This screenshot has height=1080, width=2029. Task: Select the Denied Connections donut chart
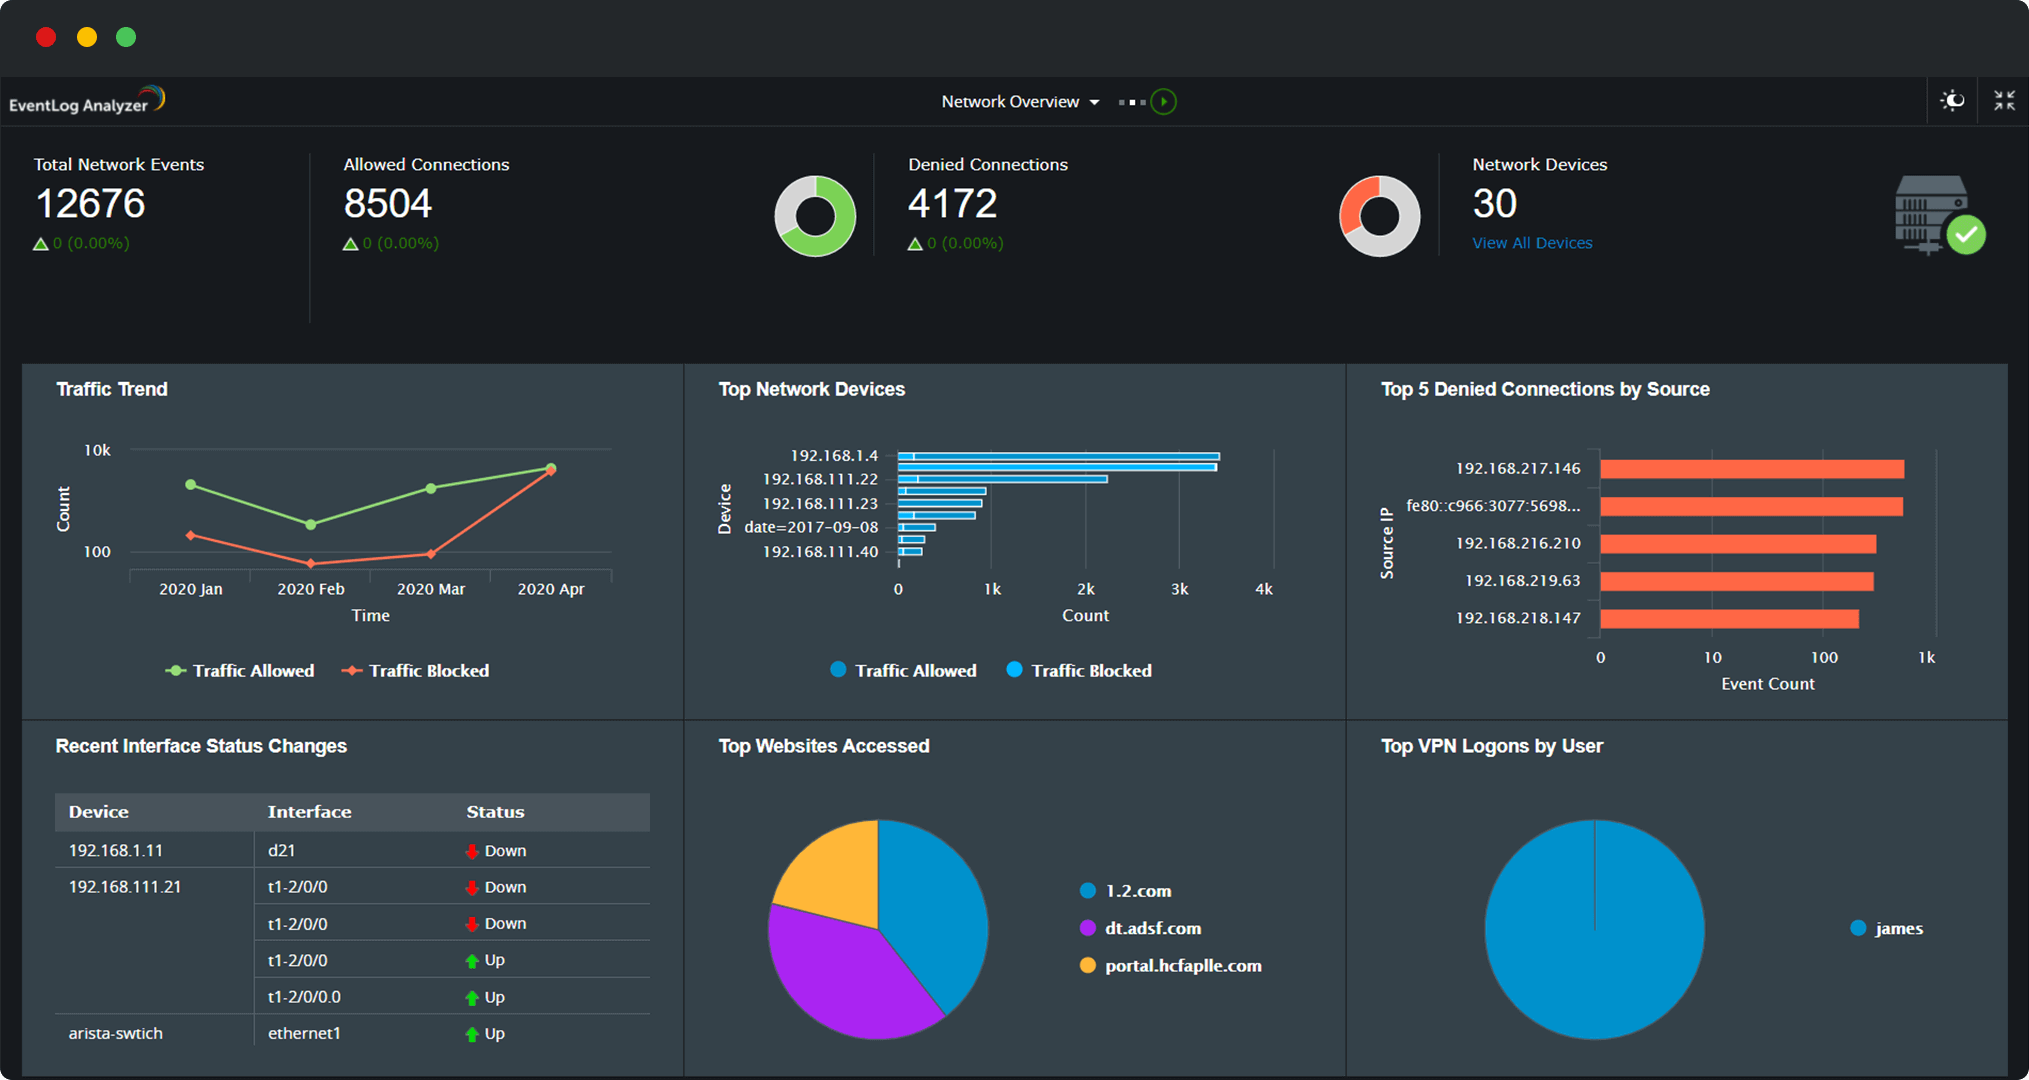pyautogui.click(x=1379, y=215)
